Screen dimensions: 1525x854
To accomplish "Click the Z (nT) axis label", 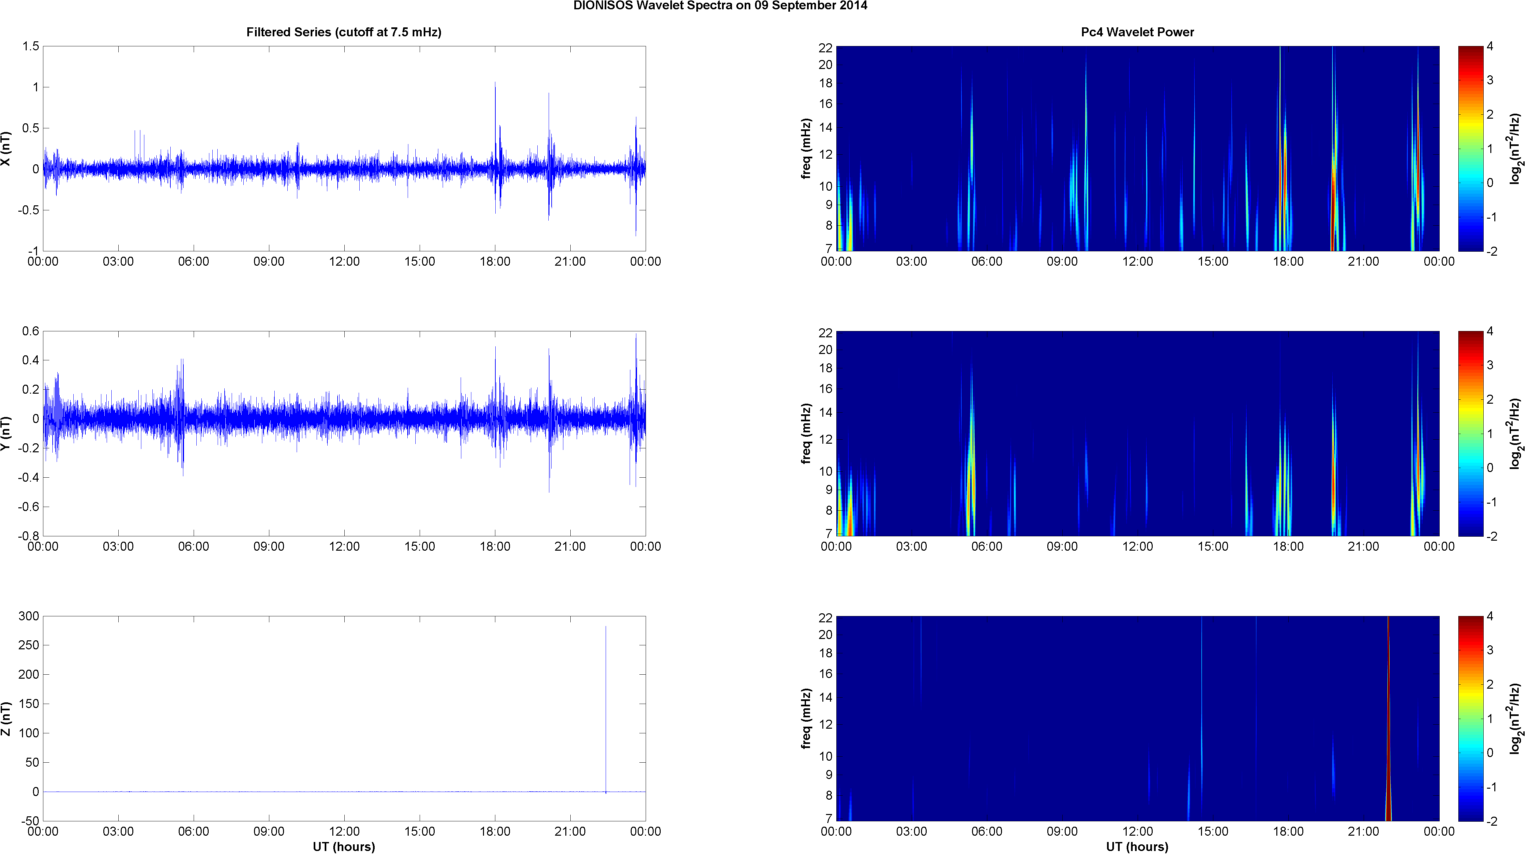I will click(7, 718).
